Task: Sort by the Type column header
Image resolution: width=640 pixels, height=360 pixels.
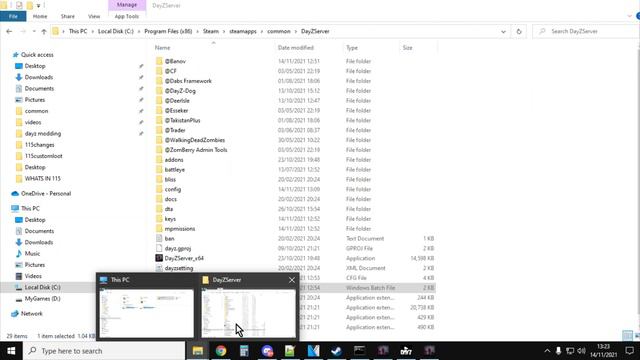Action: click(352, 48)
